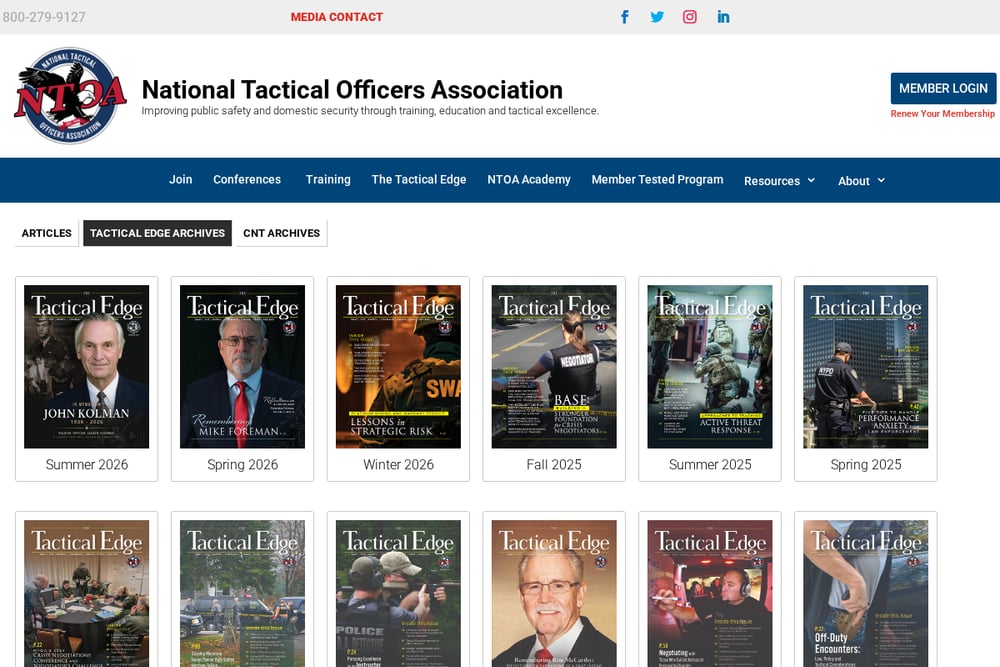Switch to the CNT Archives tab
The width and height of the screenshot is (1000, 667).
coord(281,233)
